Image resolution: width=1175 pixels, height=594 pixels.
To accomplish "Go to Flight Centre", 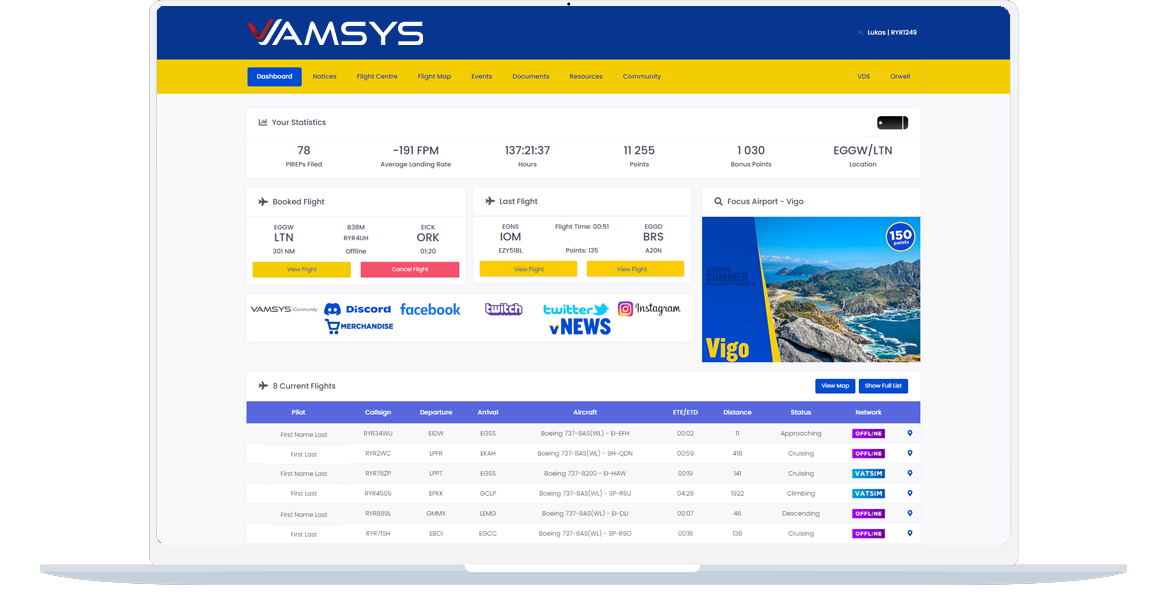I will [377, 76].
